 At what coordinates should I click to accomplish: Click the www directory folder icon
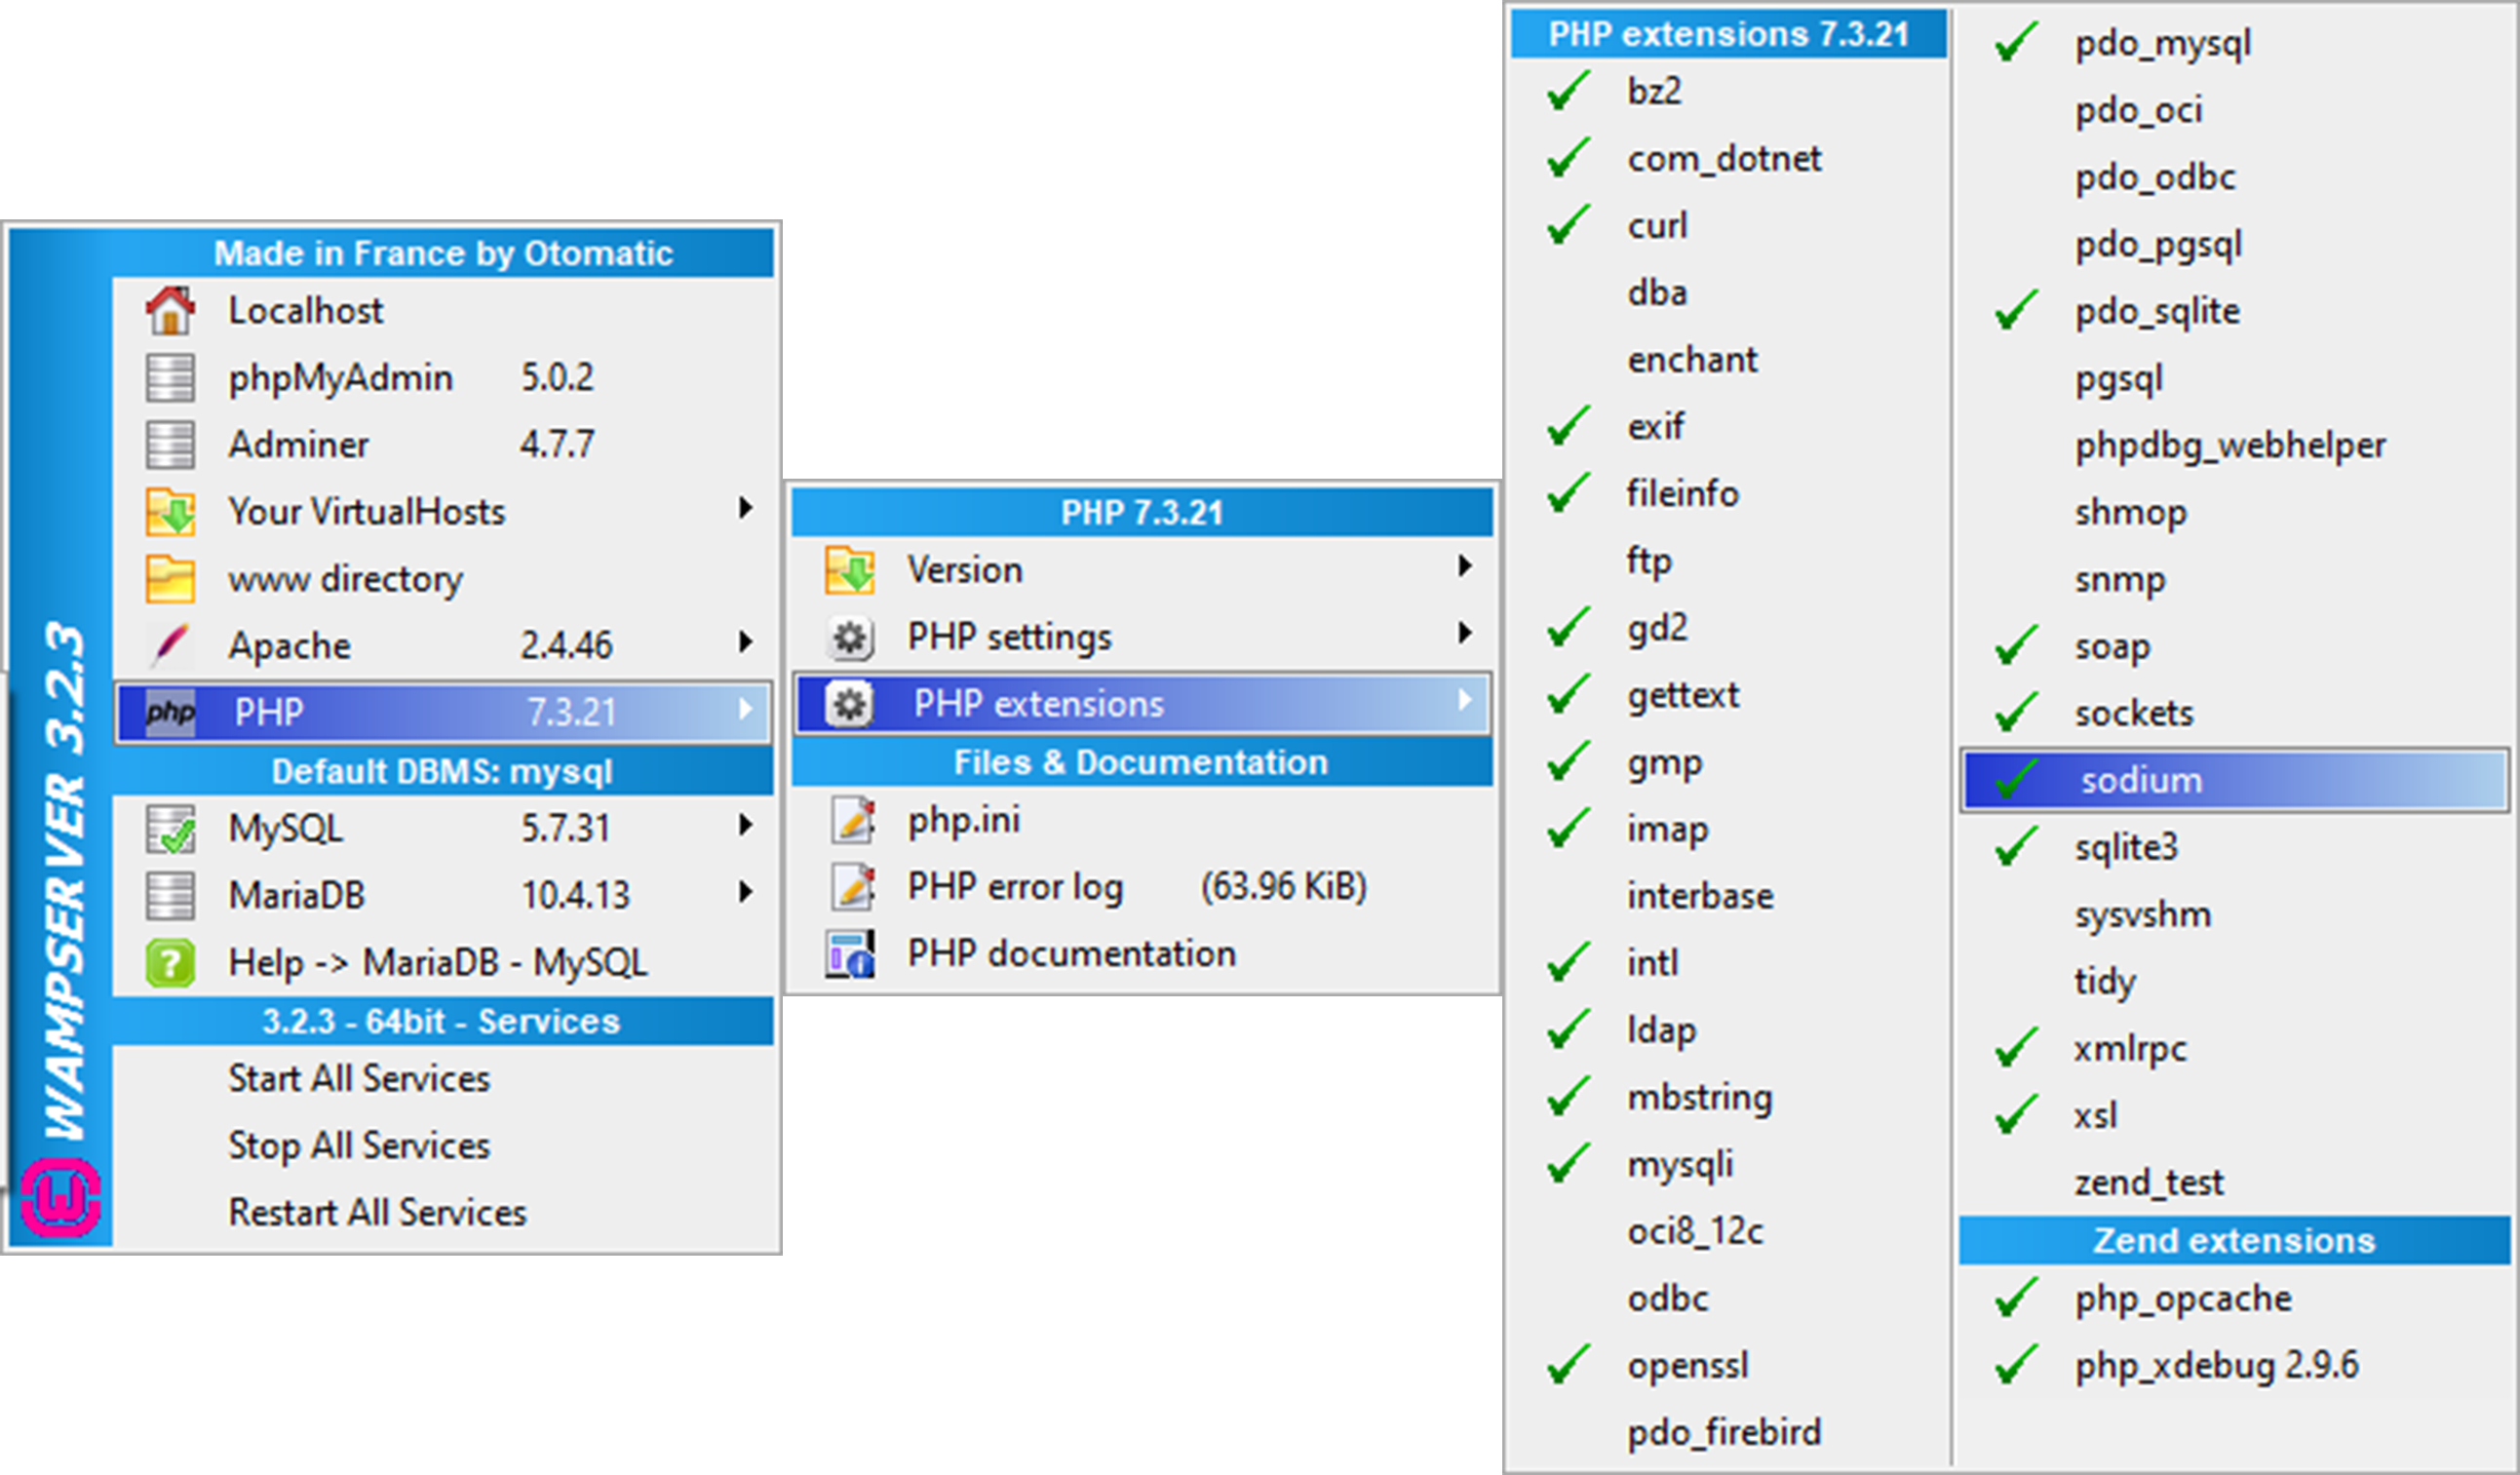coord(170,579)
